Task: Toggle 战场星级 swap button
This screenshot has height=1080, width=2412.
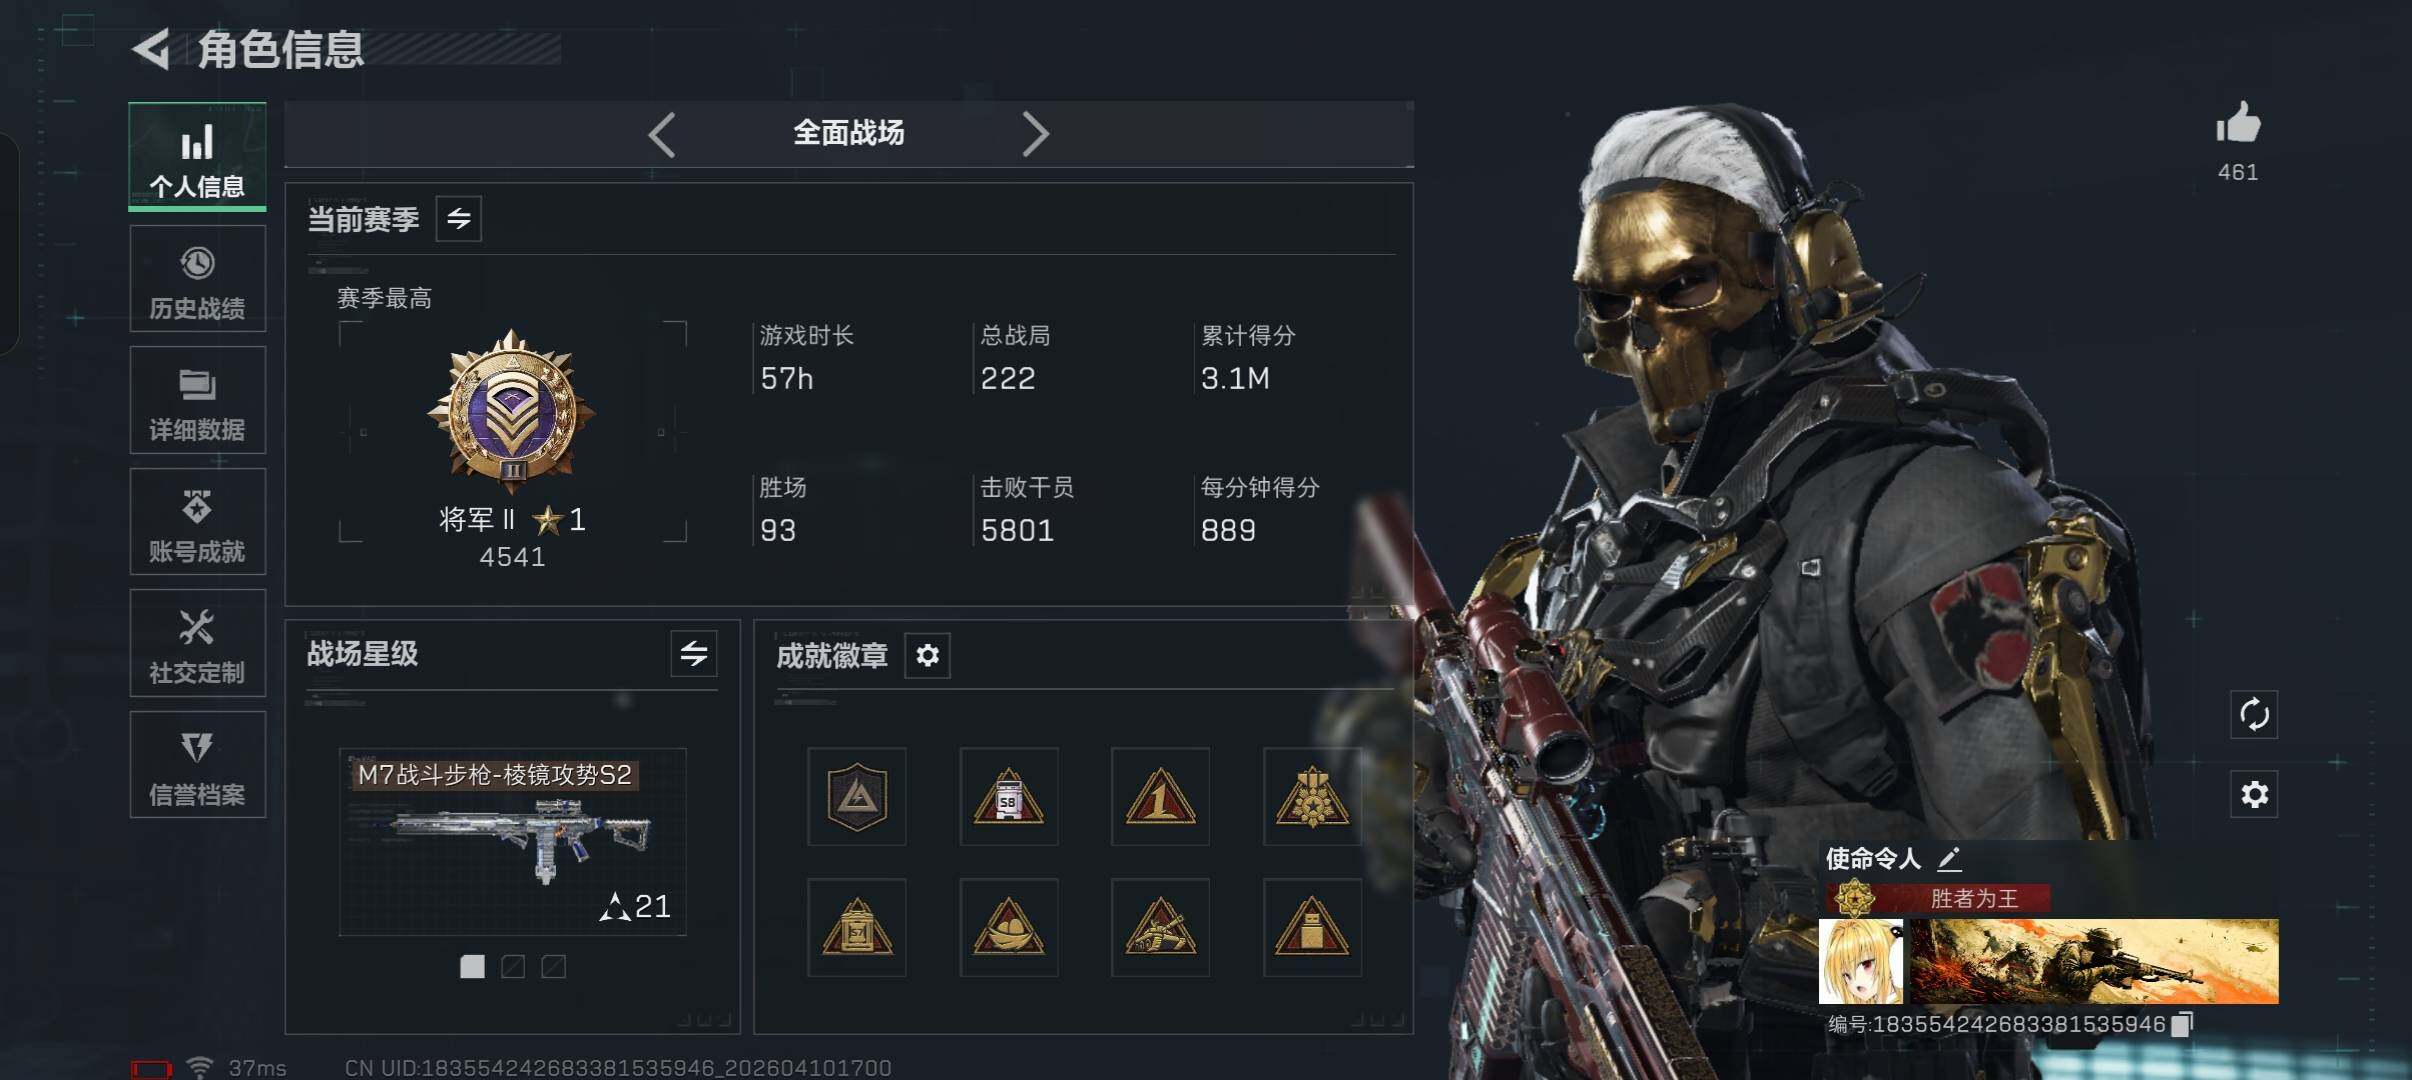Action: (694, 654)
